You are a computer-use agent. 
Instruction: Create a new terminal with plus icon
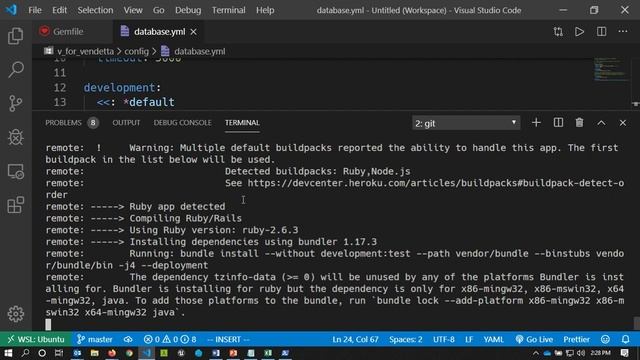(536, 123)
